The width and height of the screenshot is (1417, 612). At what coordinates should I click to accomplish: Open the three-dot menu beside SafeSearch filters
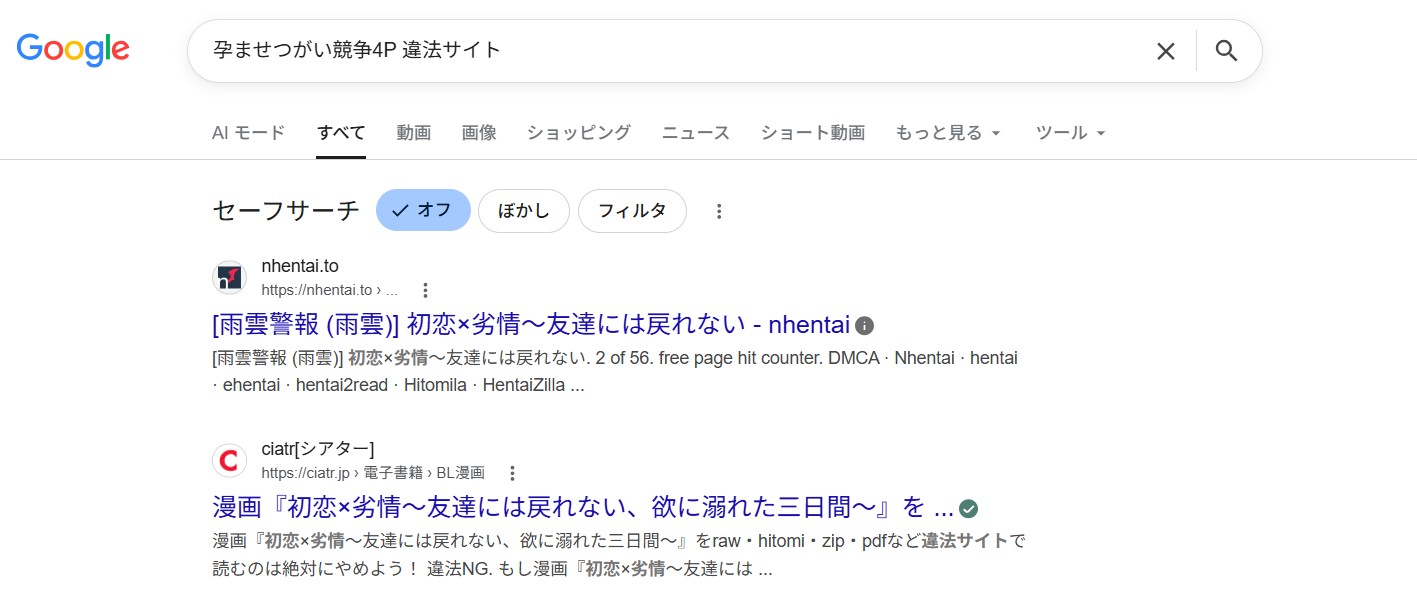(718, 211)
